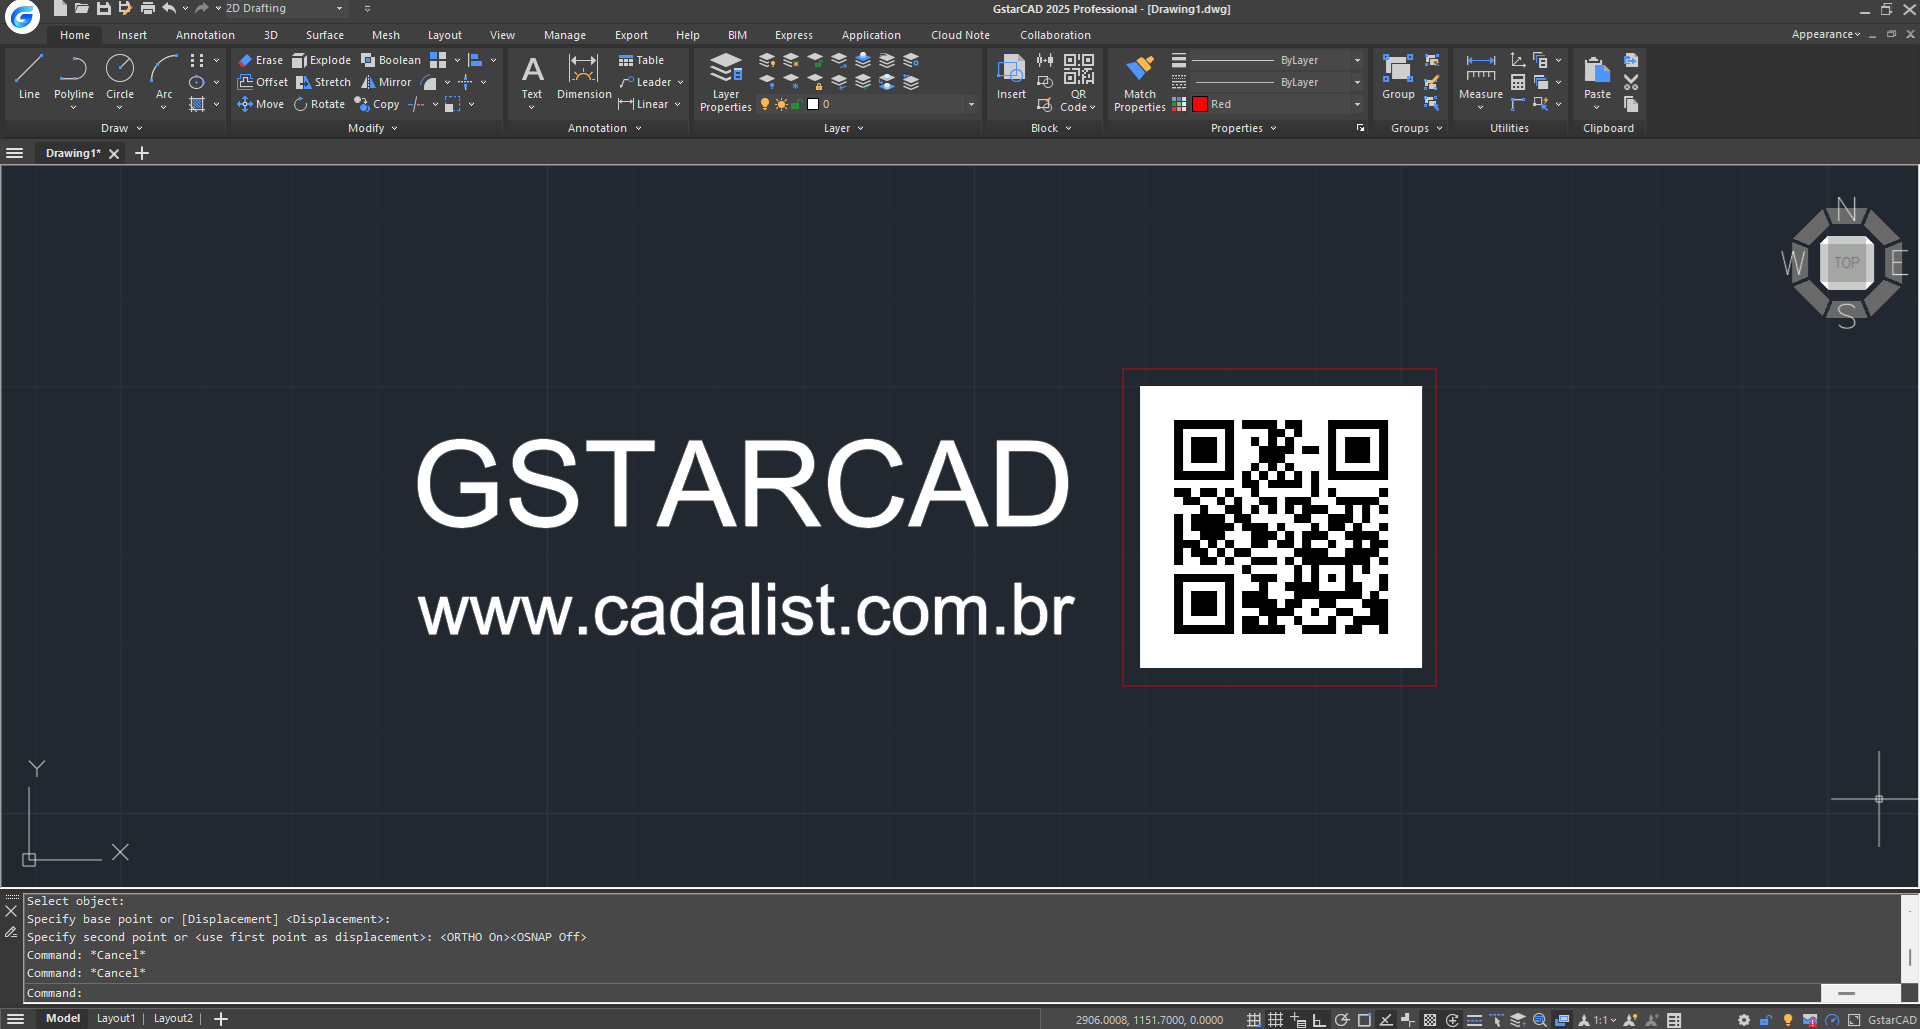The width and height of the screenshot is (1920, 1029).
Task: Click the Dimension tool
Action: click(584, 77)
